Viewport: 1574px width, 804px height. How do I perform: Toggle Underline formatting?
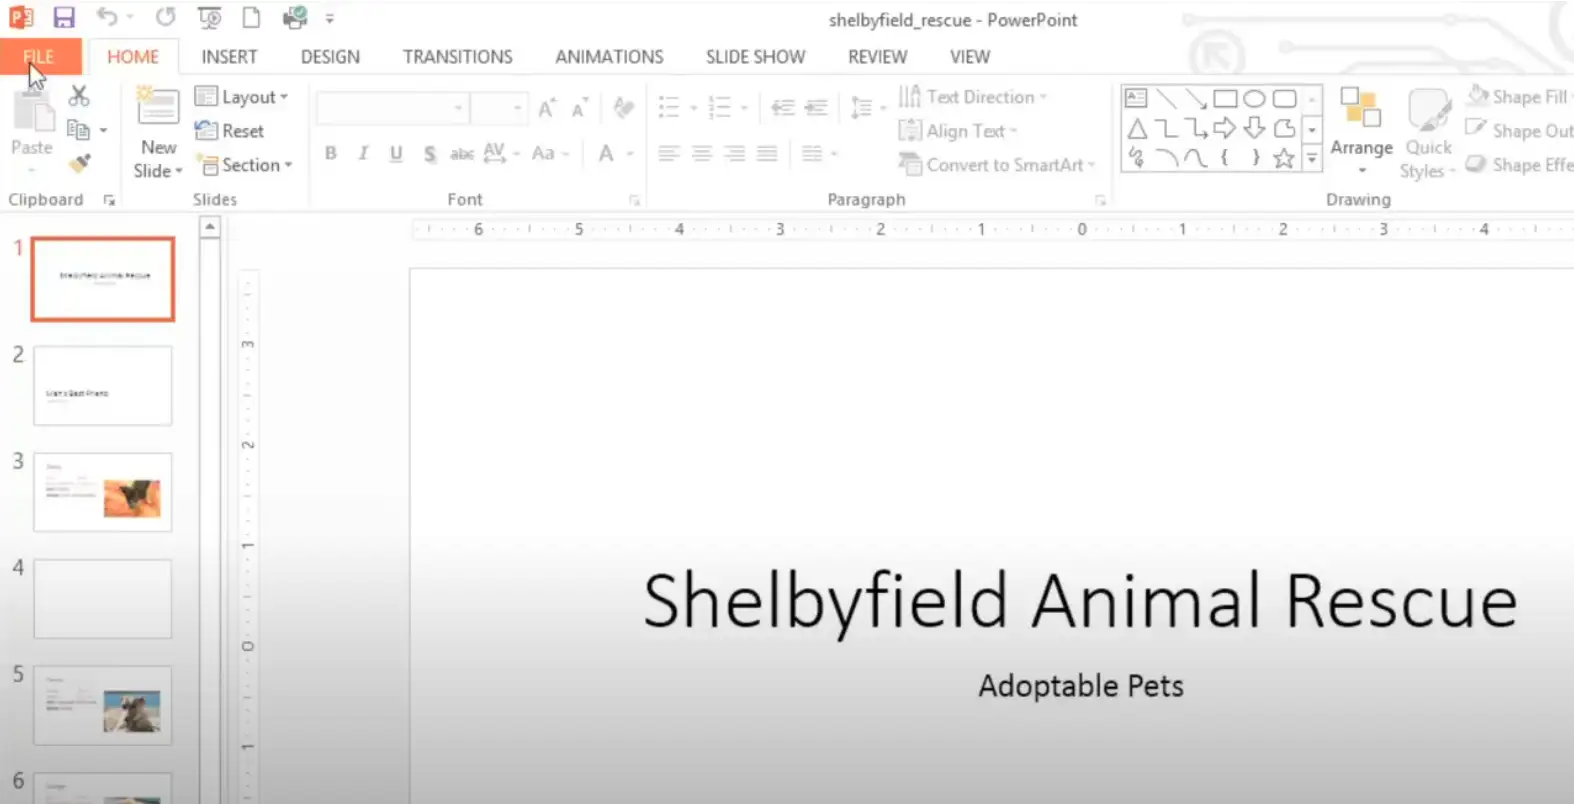click(x=396, y=153)
